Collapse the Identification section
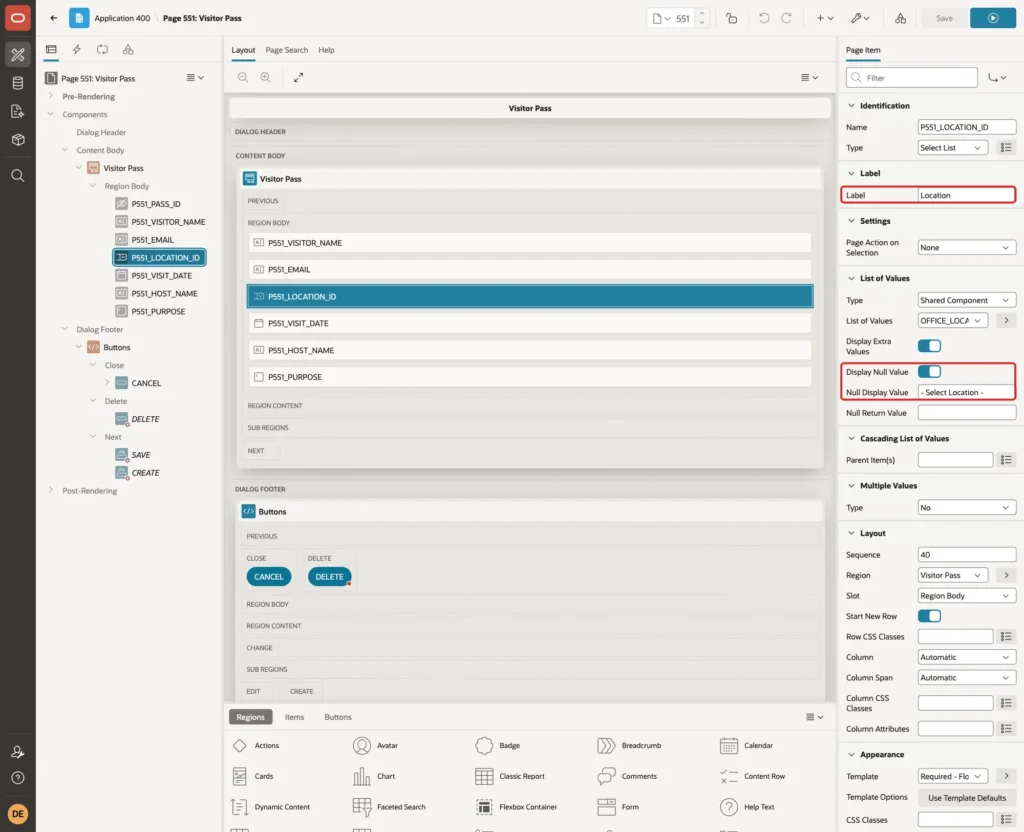This screenshot has height=832, width=1024. (x=851, y=105)
